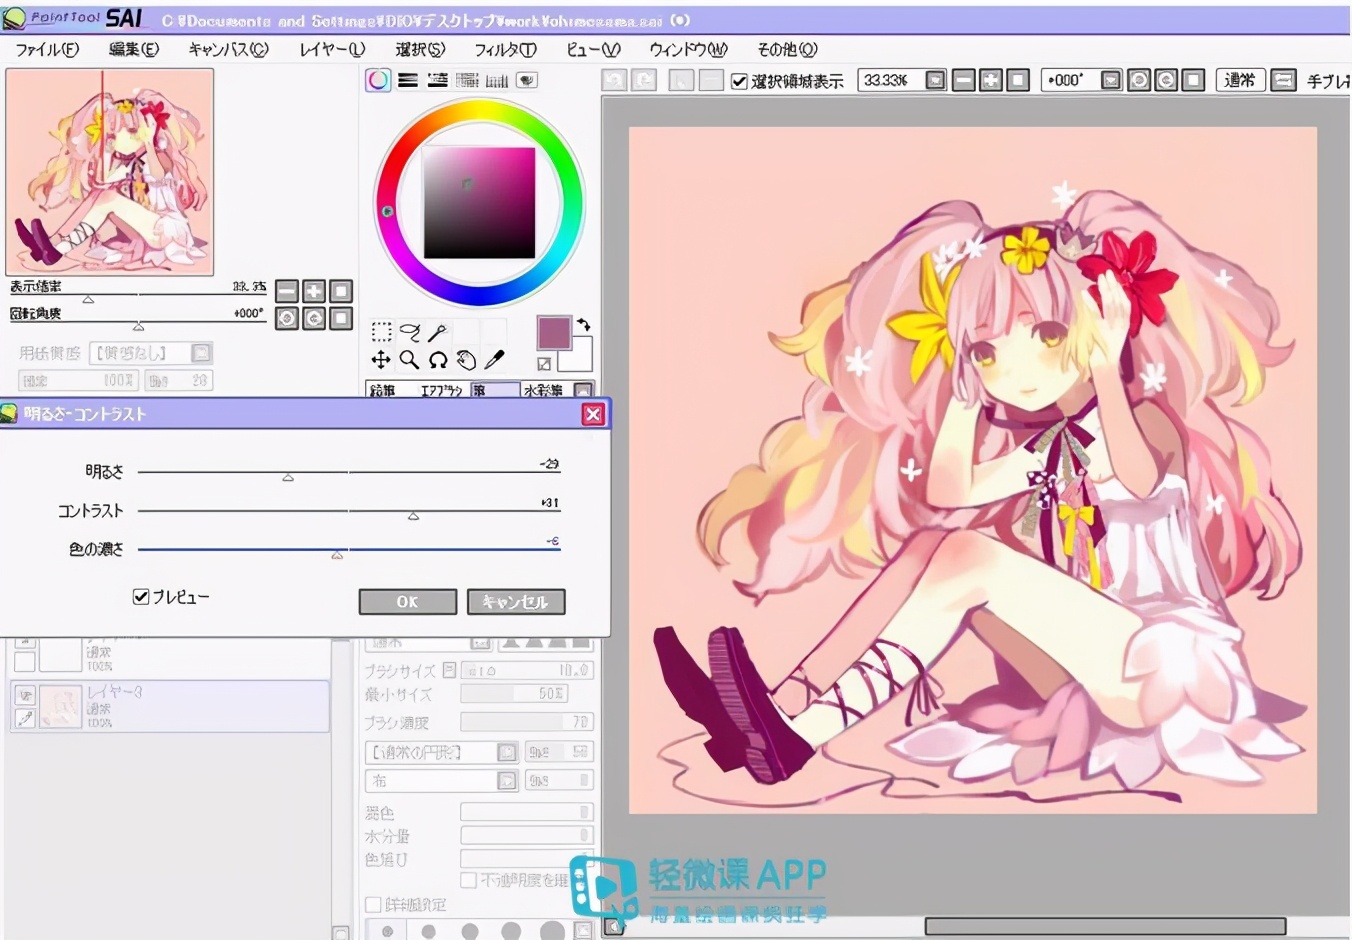Toggle the 選択領域表示 checkbox
The width and height of the screenshot is (1352, 940).
point(739,82)
